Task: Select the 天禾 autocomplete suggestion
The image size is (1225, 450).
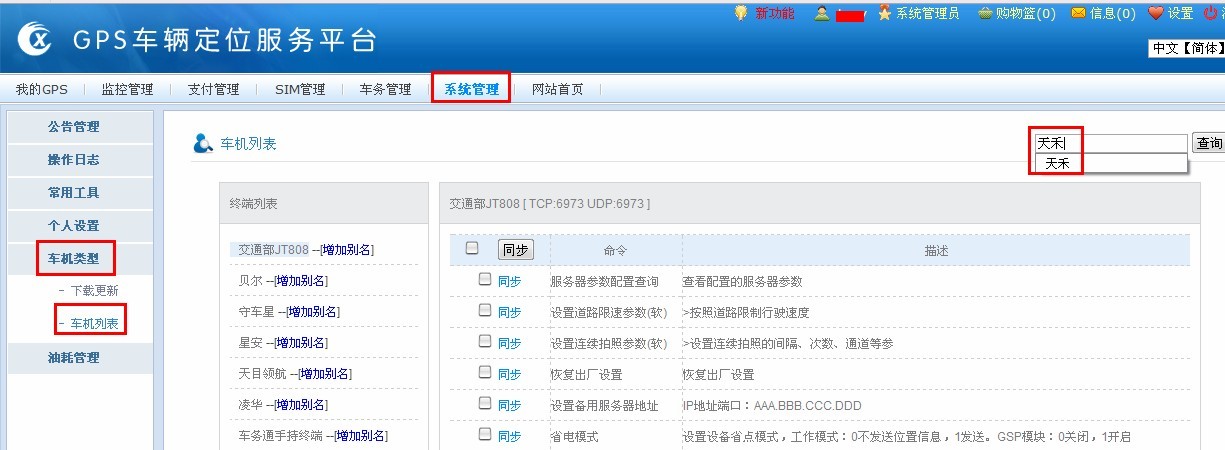Action: coord(1058,164)
